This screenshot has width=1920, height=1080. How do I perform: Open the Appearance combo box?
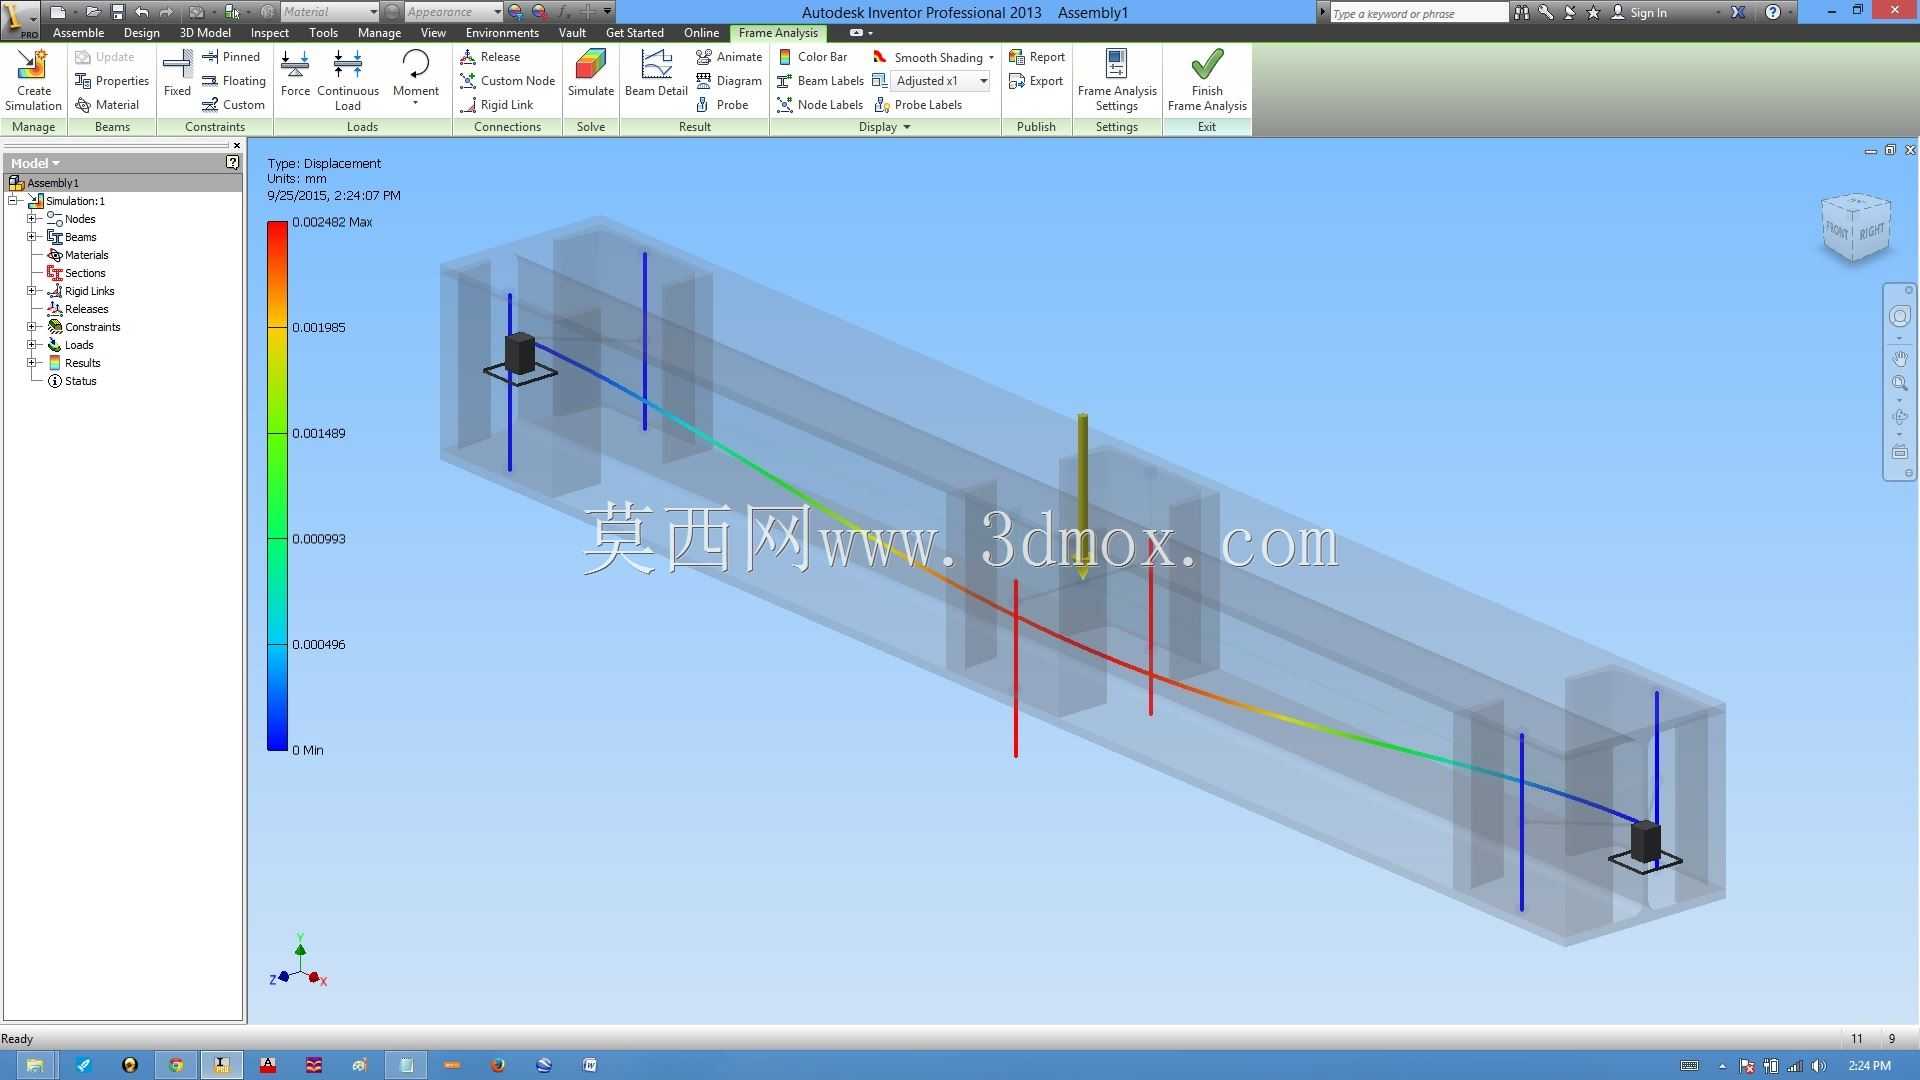click(453, 12)
